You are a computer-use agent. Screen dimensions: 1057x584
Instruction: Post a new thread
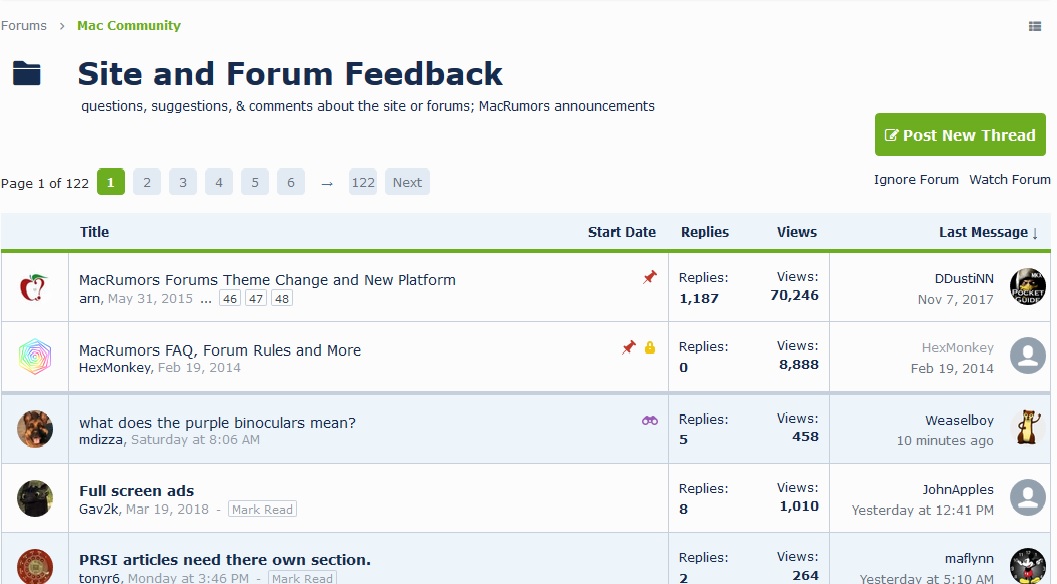click(x=960, y=135)
